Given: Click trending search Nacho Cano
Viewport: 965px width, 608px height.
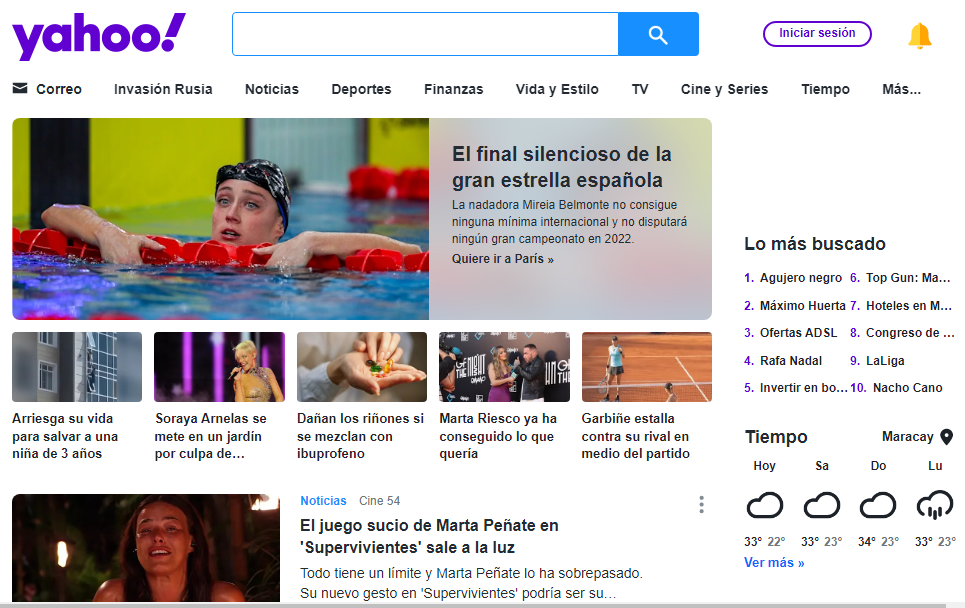Looking at the screenshot, I should click(x=908, y=388).
